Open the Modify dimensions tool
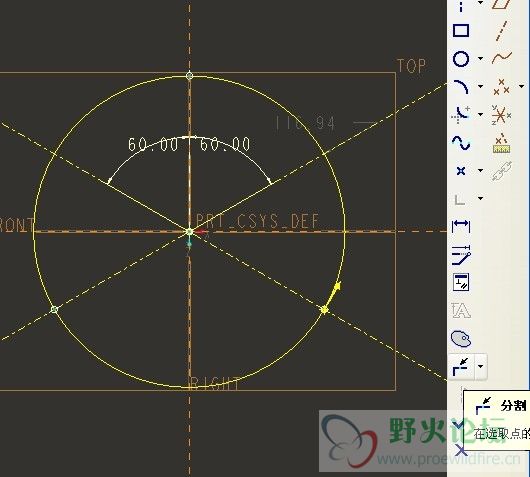Screen dimensions: 530x477 (x=461, y=254)
